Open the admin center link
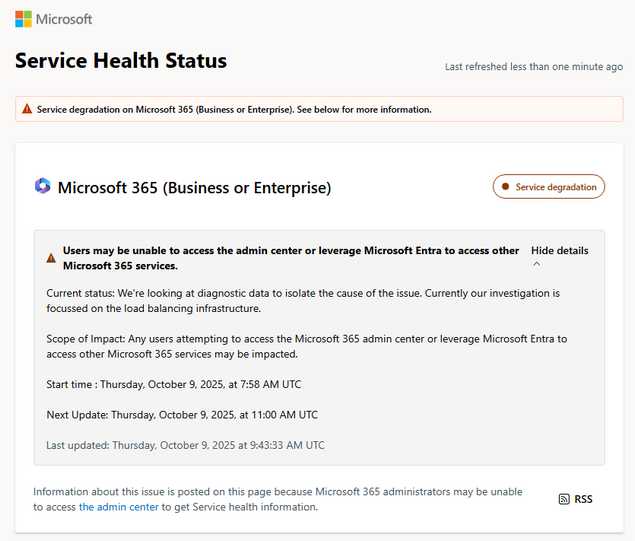 point(118,507)
